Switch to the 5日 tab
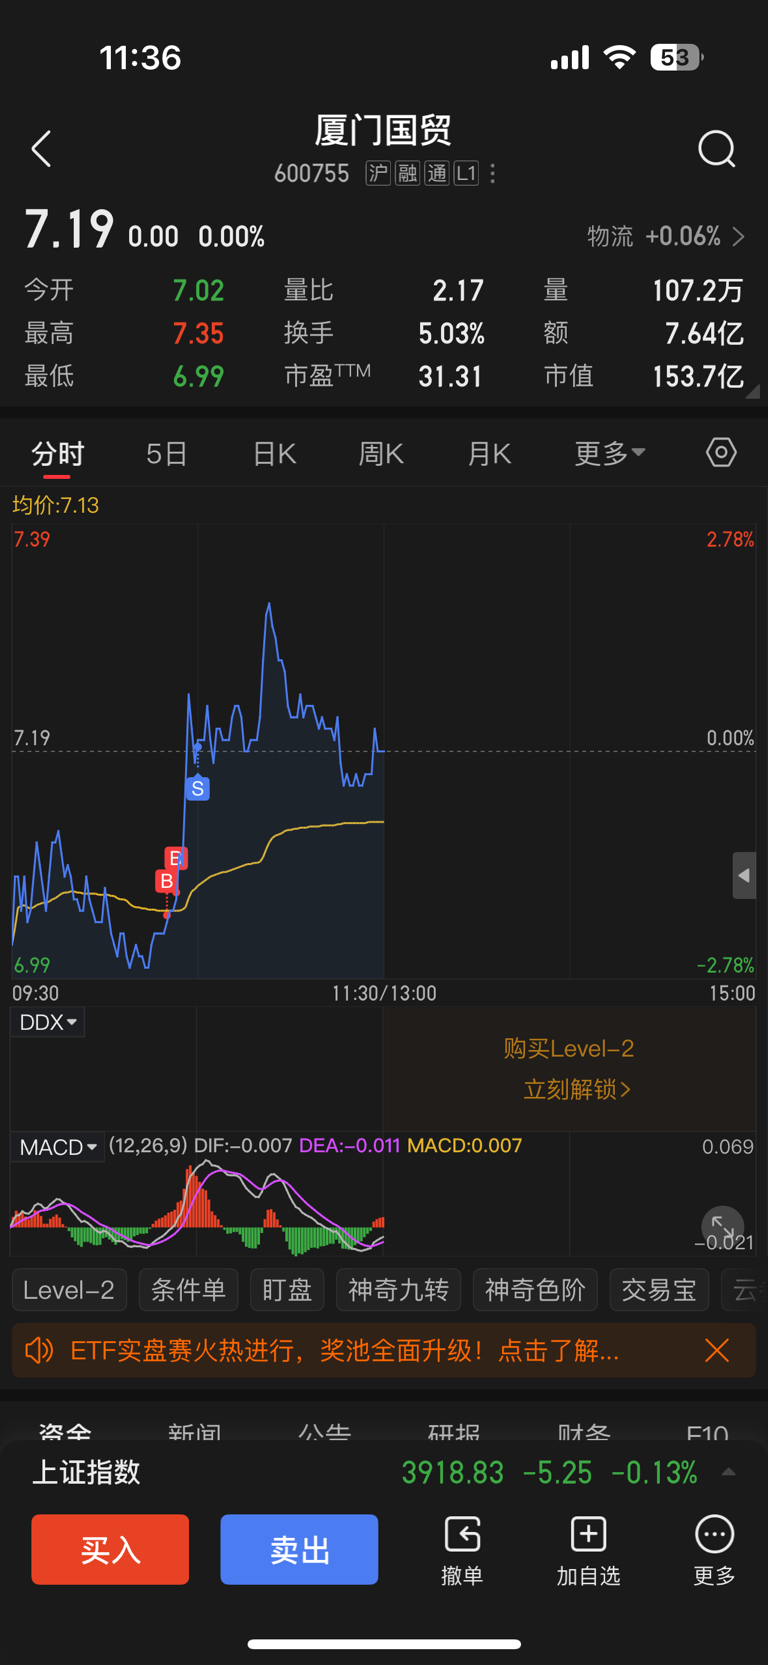 pyautogui.click(x=166, y=454)
